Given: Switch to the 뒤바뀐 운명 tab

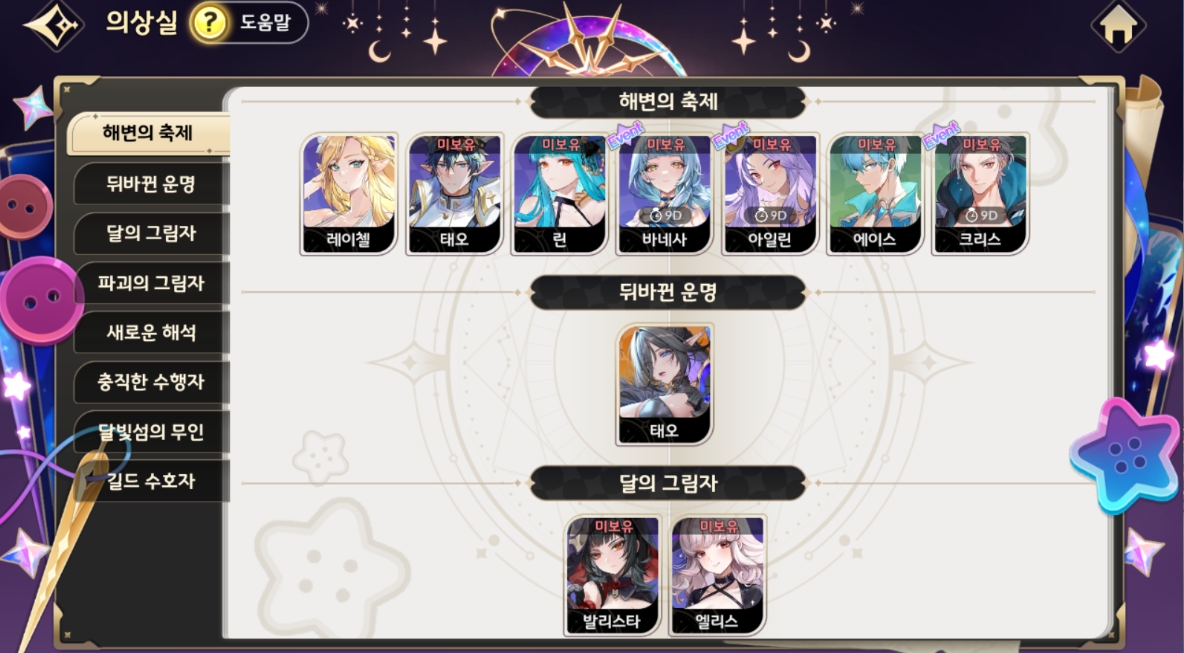Looking at the screenshot, I should (151, 183).
